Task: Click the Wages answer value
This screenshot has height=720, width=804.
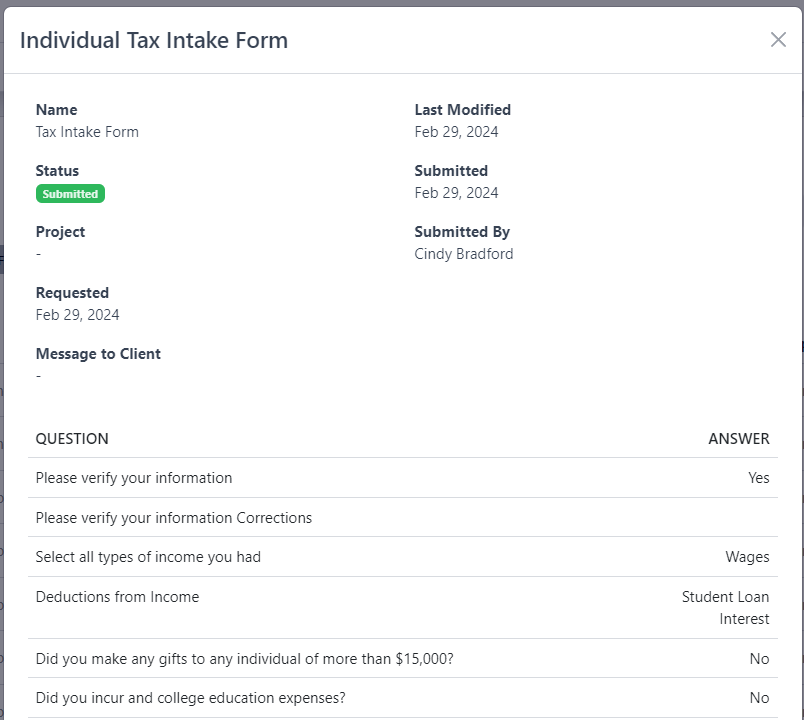Action: [747, 557]
